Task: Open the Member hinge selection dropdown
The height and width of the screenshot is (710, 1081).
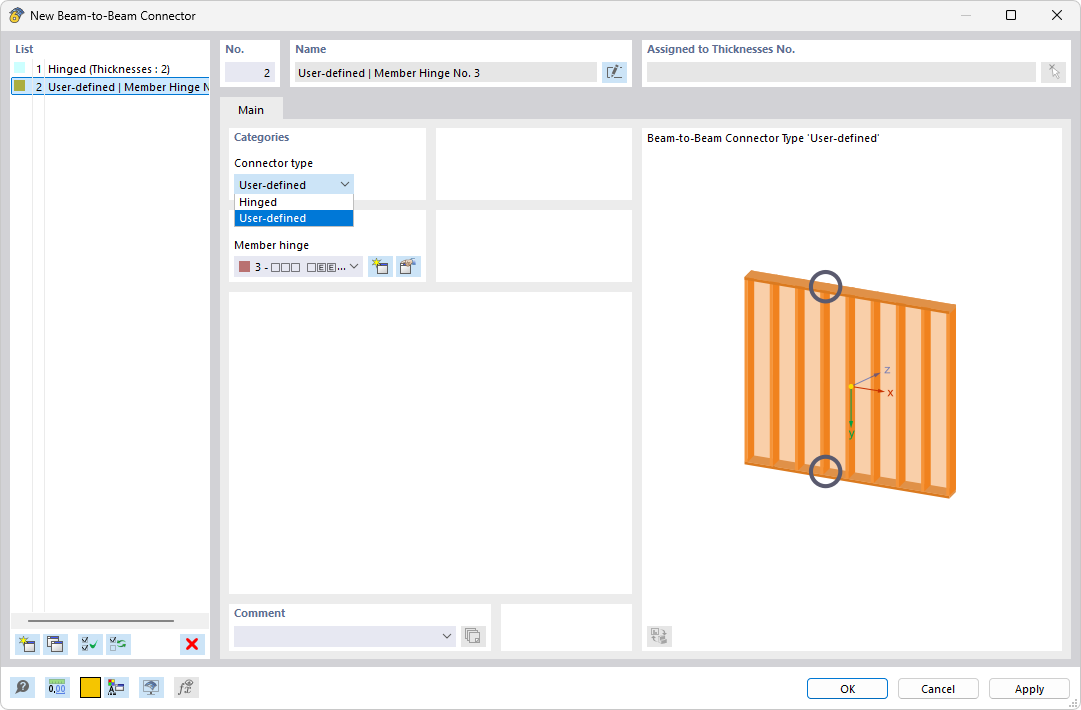Action: 354,266
